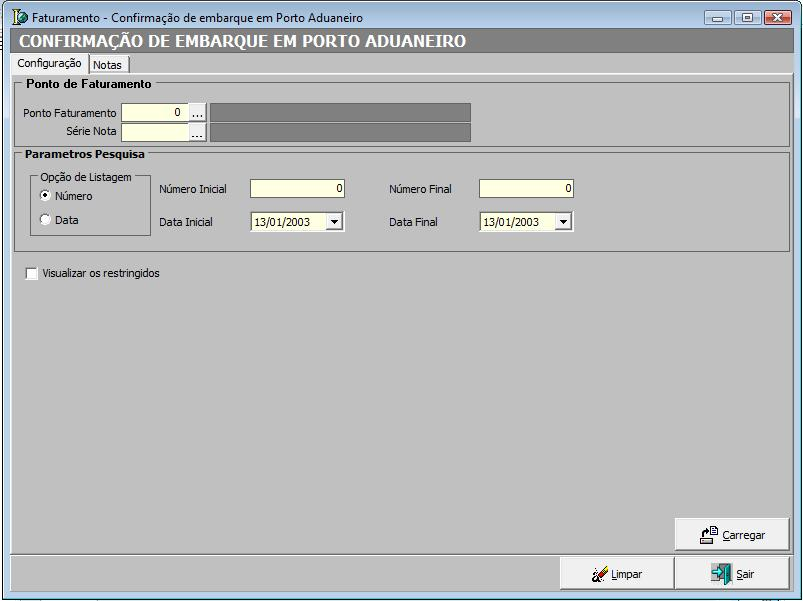This screenshot has height=601, width=803.
Task: Maximize the Faturamento window
Action: pos(746,18)
